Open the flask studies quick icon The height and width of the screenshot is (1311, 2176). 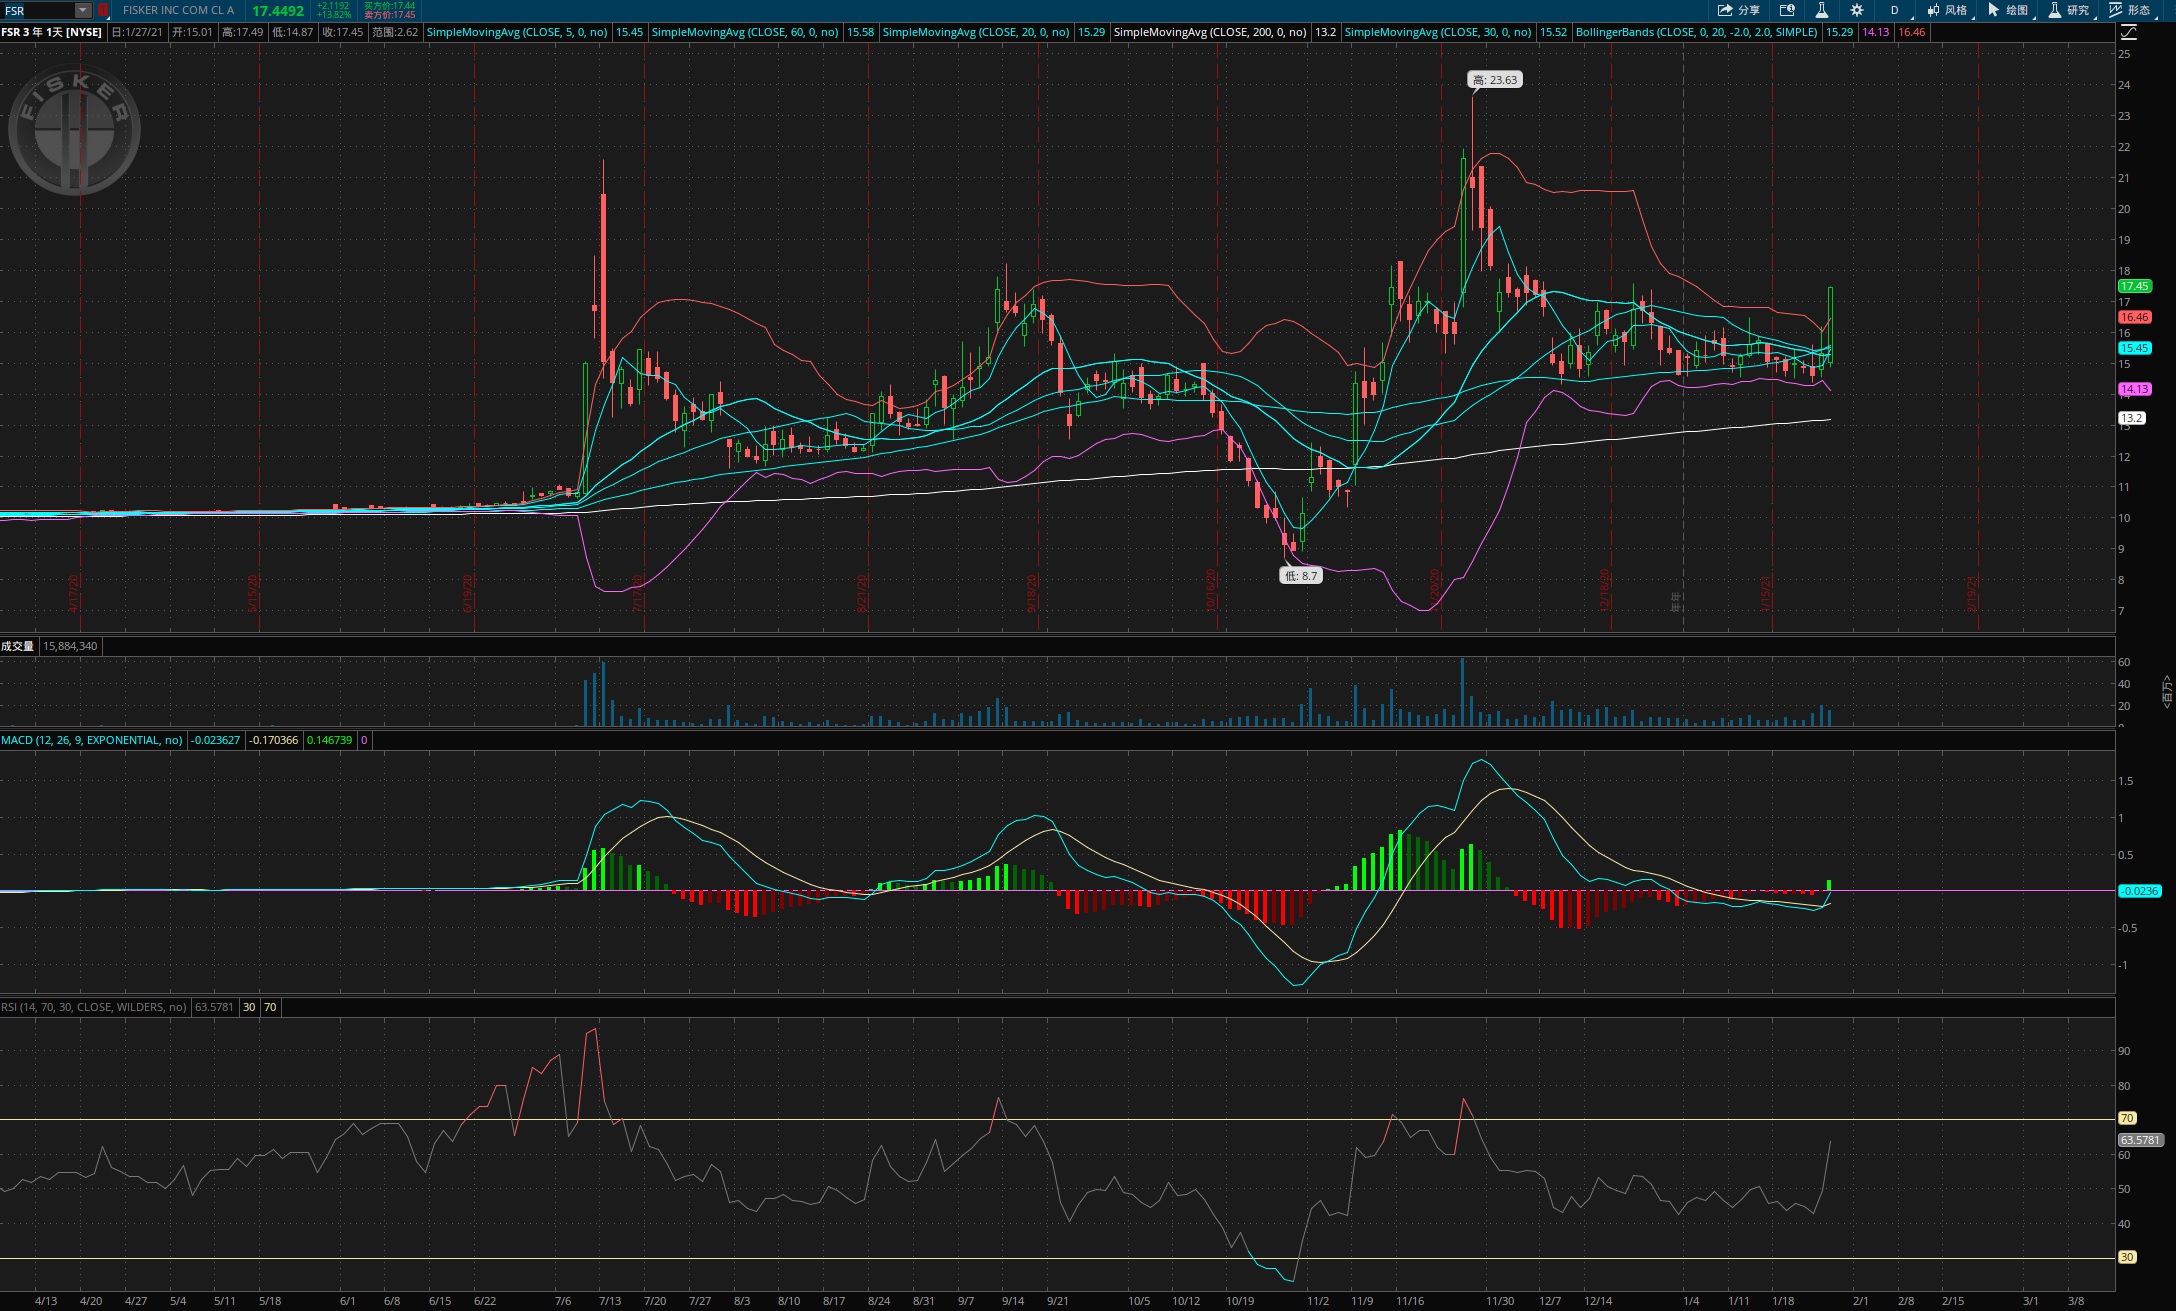click(x=1821, y=10)
